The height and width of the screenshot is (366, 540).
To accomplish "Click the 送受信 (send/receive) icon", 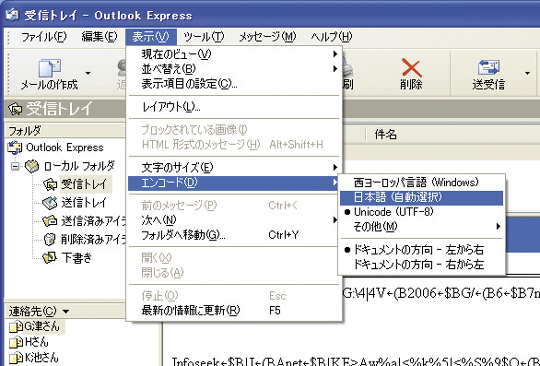I will click(x=488, y=67).
